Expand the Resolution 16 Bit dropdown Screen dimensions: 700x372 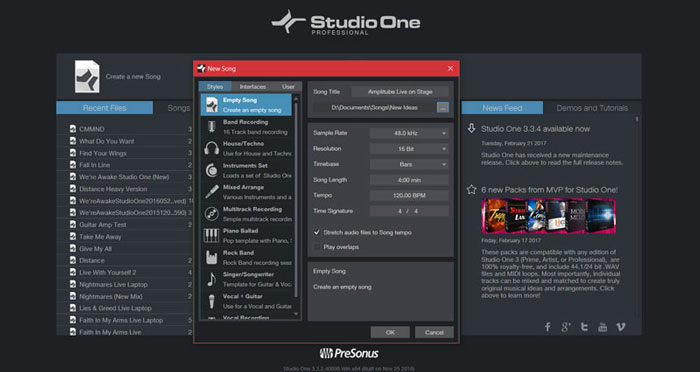coord(409,149)
